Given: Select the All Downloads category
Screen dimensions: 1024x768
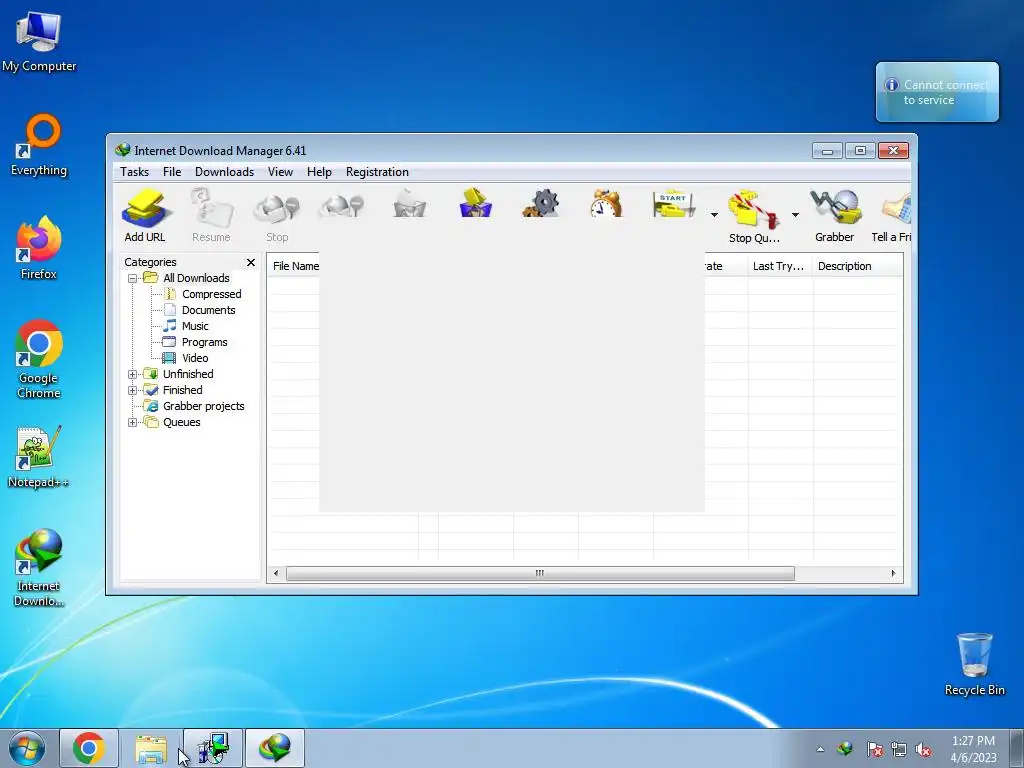Looking at the screenshot, I should click(x=196, y=278).
